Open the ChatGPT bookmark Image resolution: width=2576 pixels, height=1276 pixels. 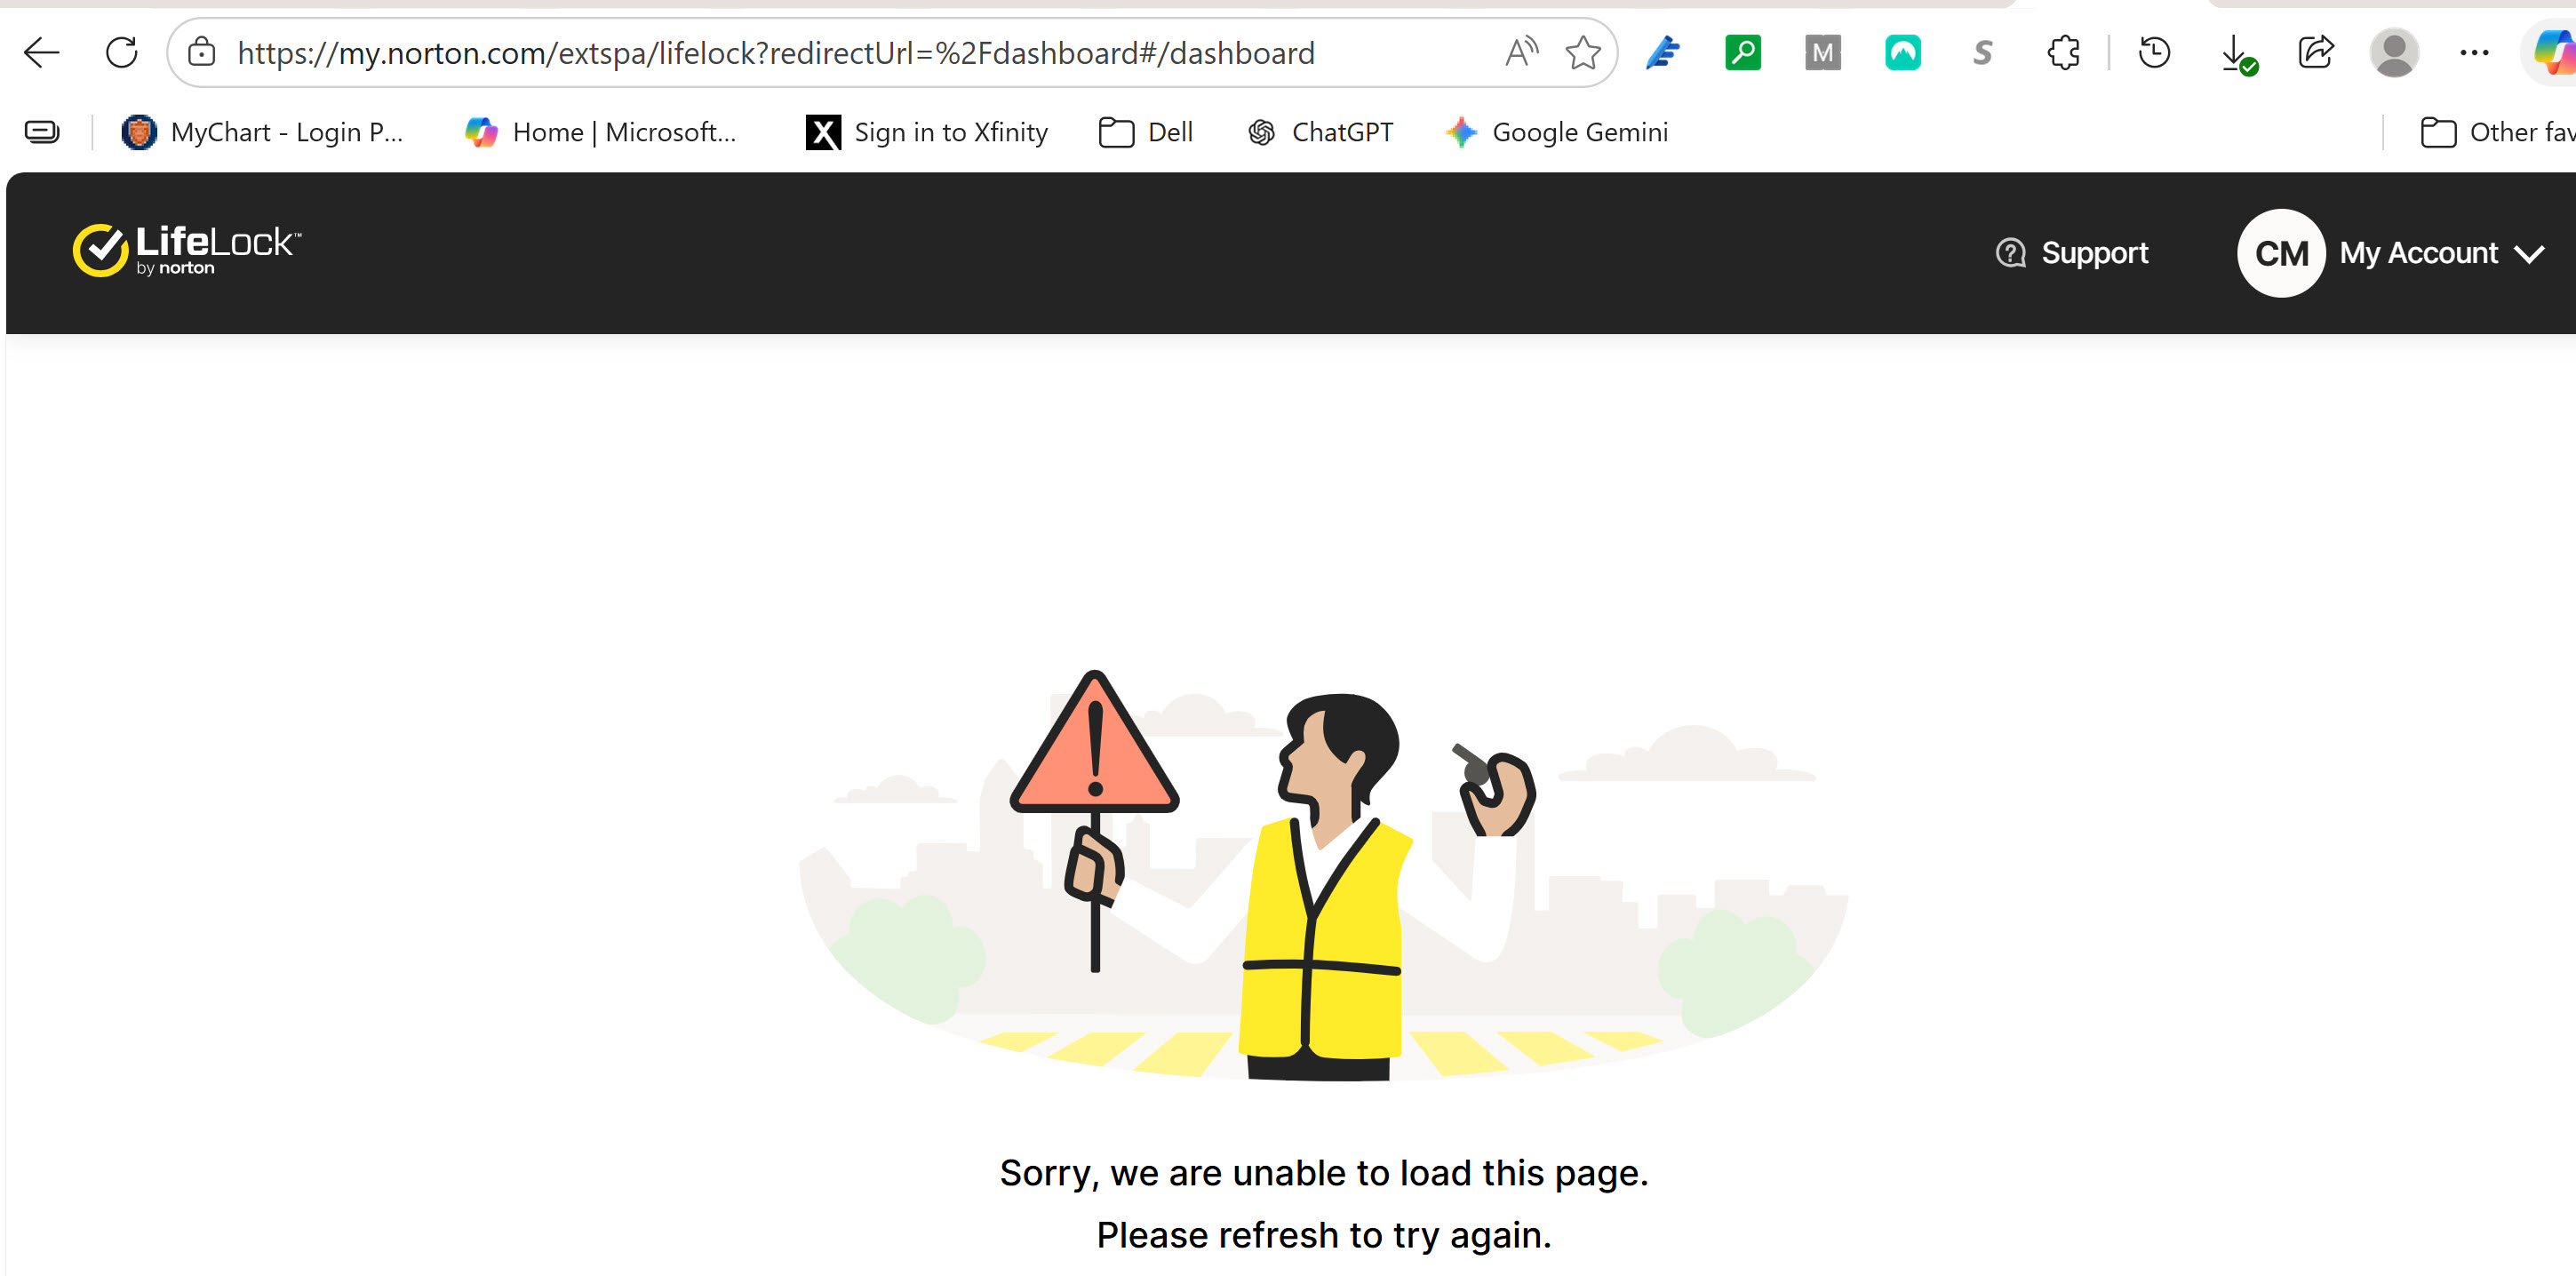tap(1320, 132)
